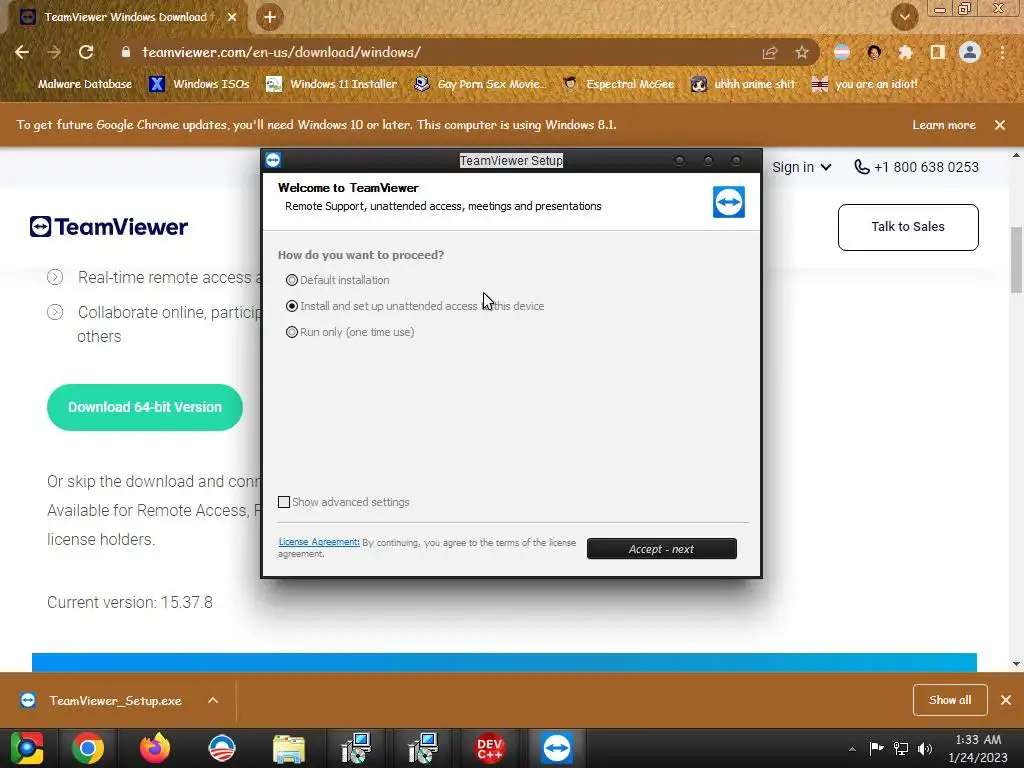This screenshot has width=1024, height=768.
Task: Open the volume speaker tray icon
Action: click(925, 748)
